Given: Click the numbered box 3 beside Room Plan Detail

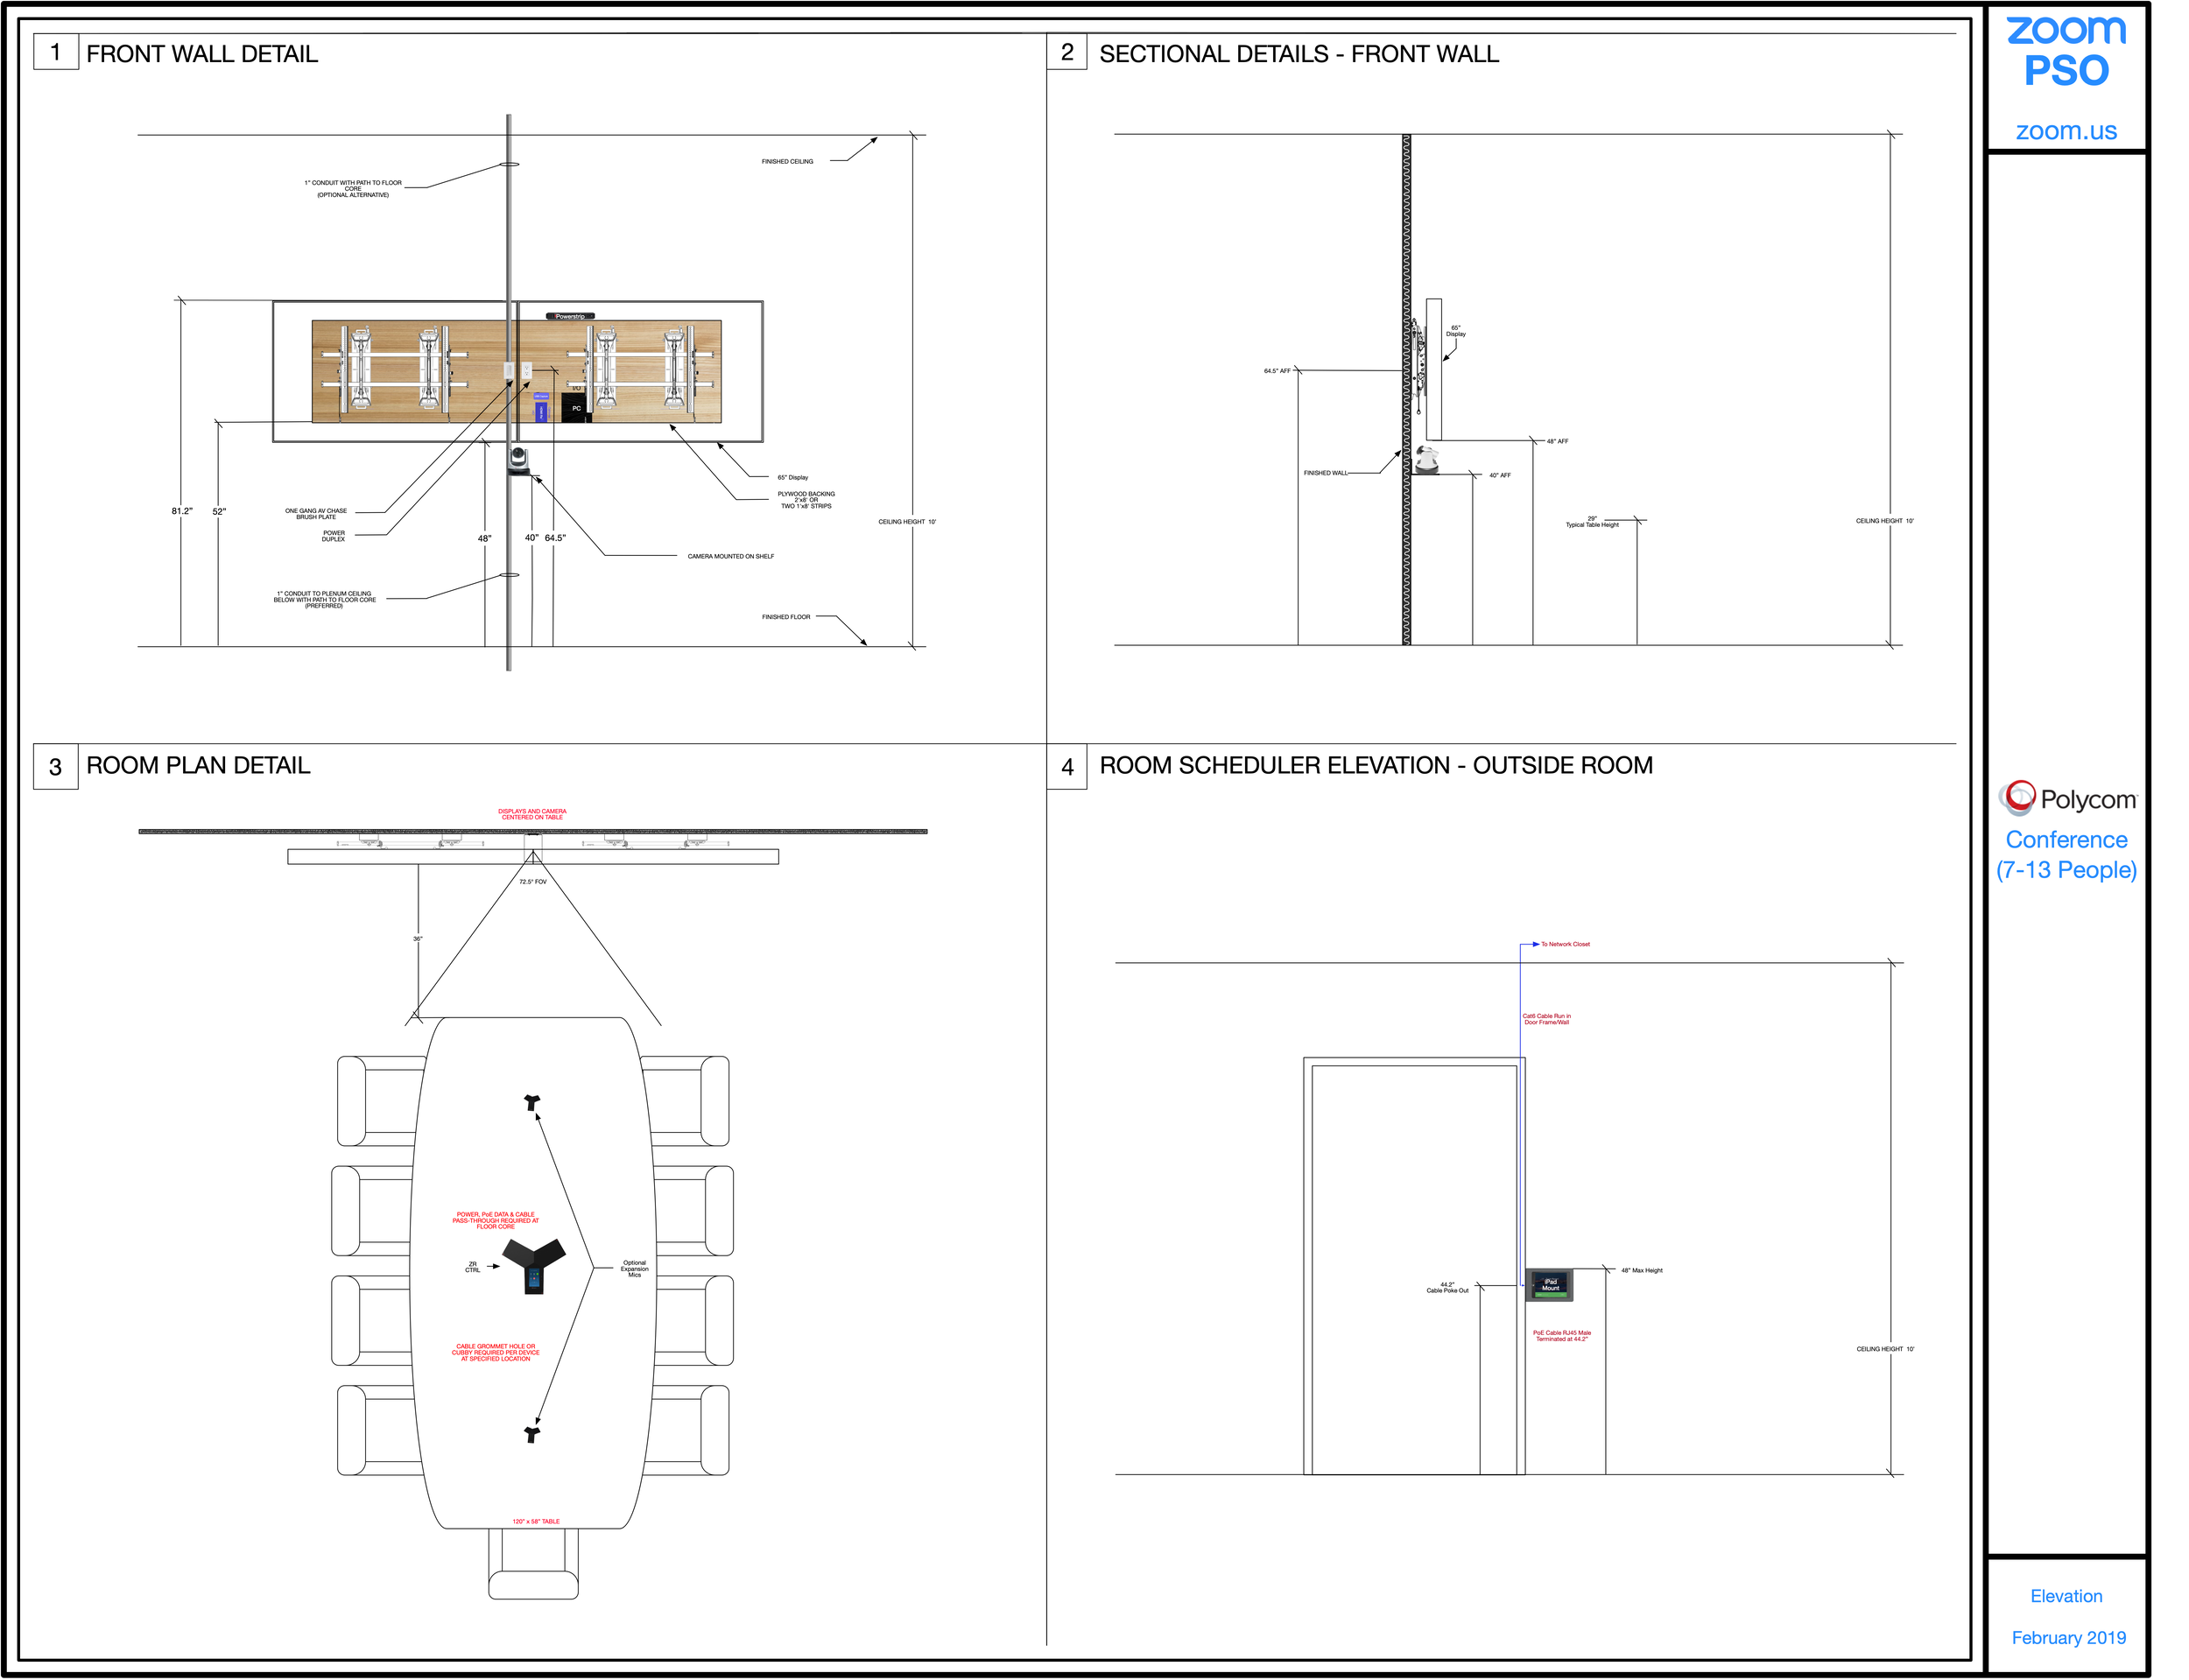Looking at the screenshot, I should click(56, 766).
